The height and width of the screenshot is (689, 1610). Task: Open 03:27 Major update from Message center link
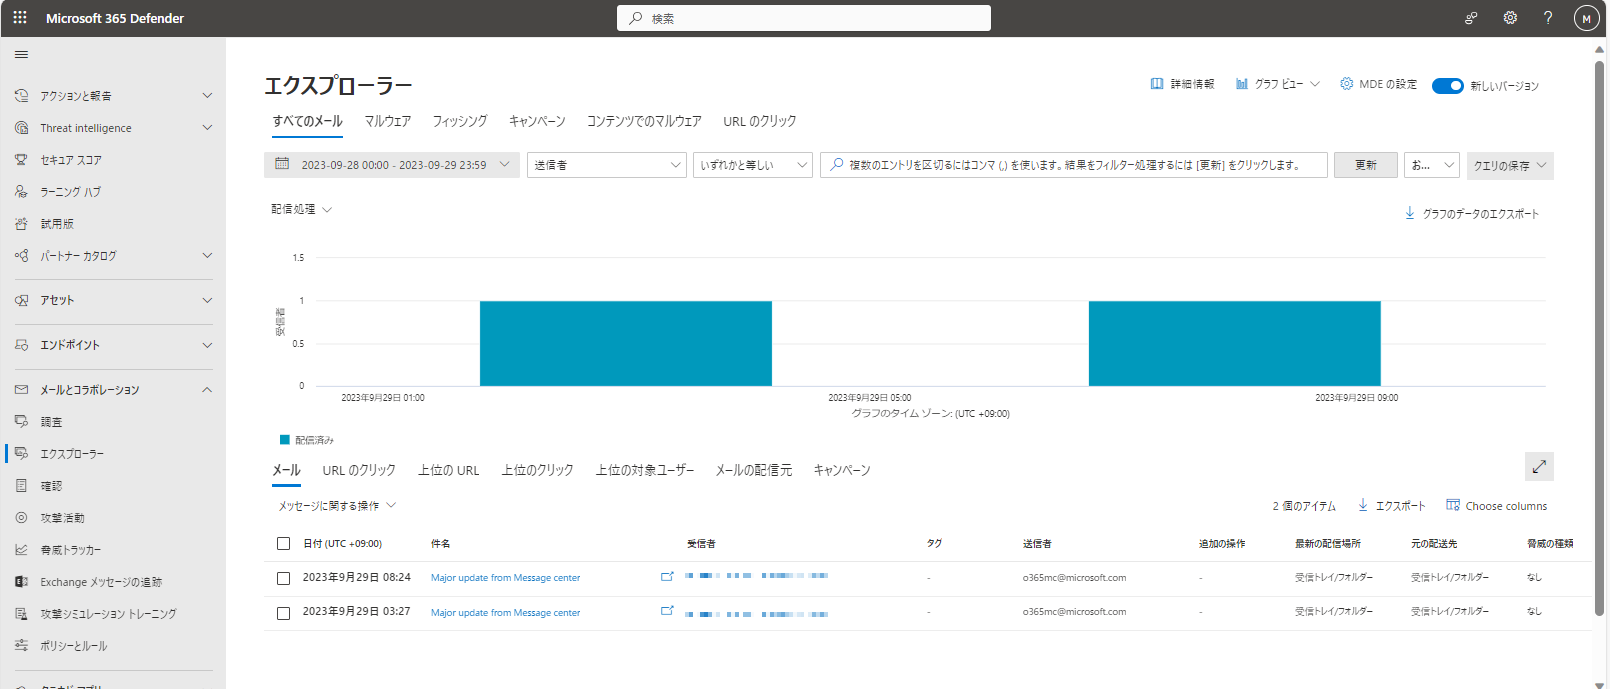(505, 613)
